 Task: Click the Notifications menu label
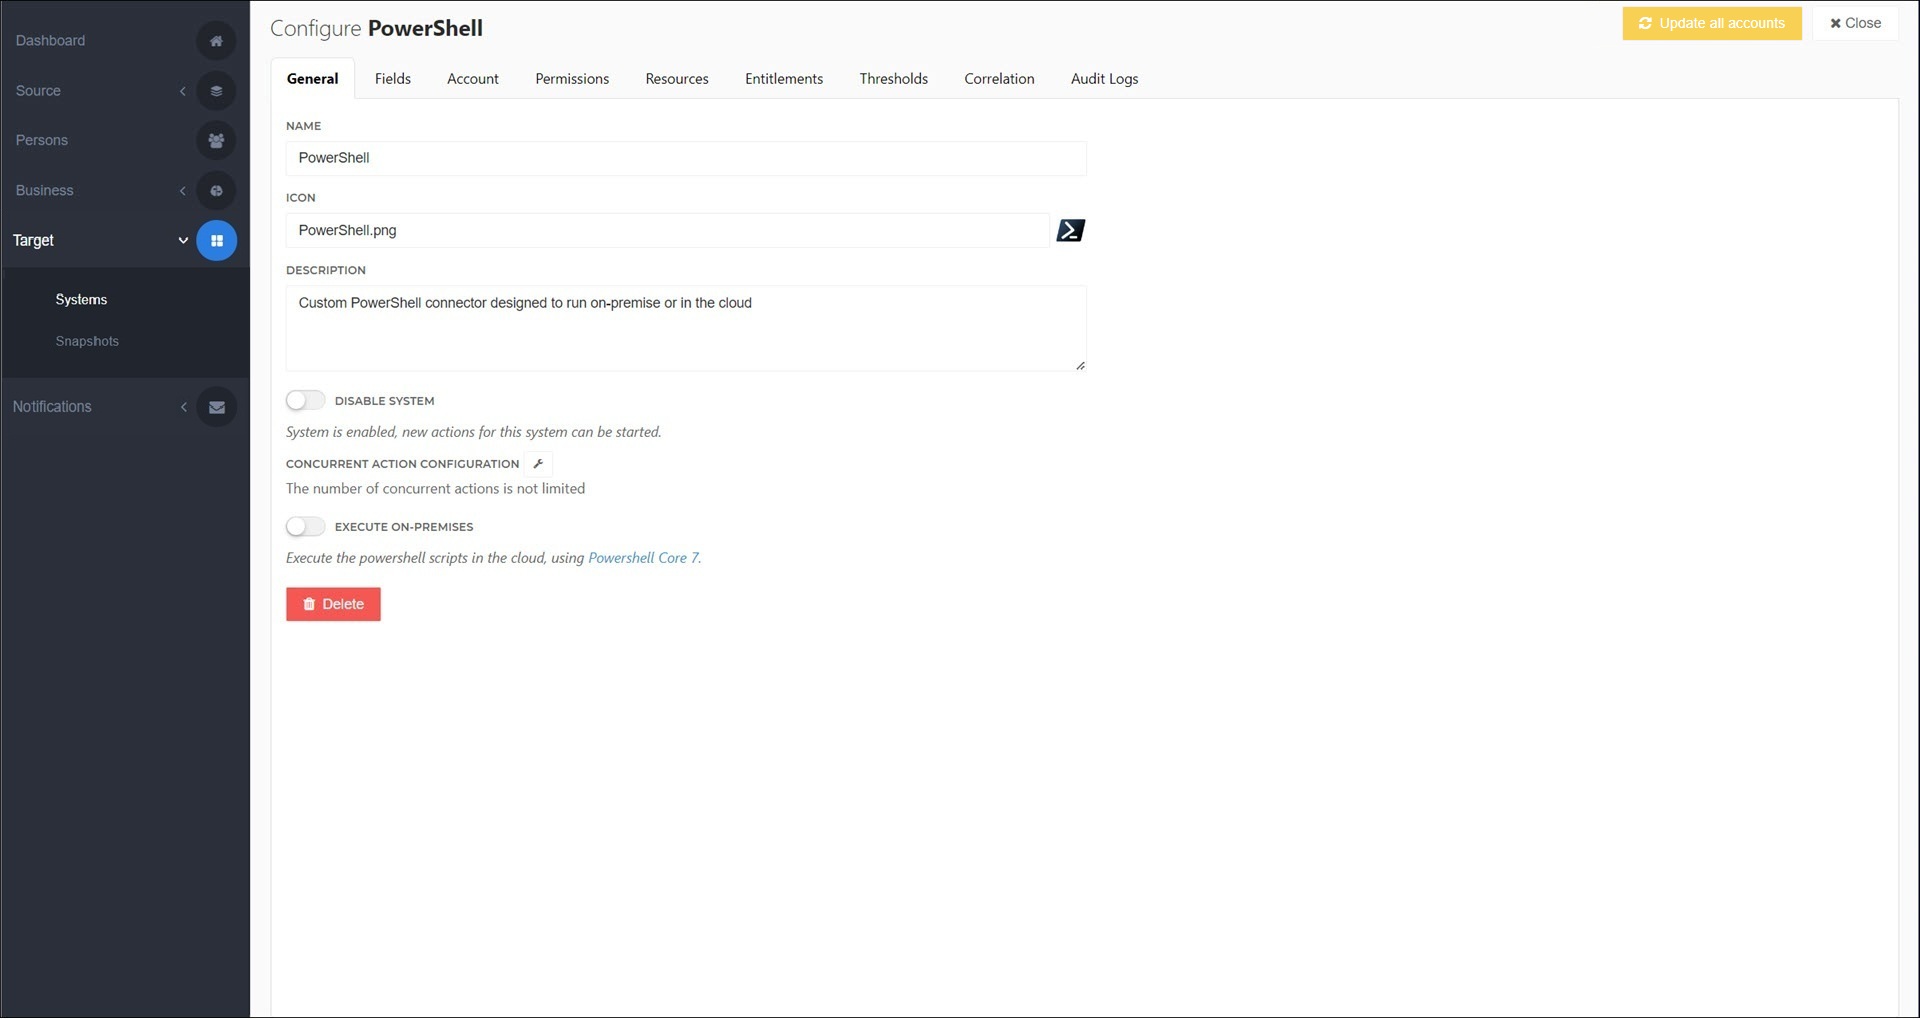(52, 407)
